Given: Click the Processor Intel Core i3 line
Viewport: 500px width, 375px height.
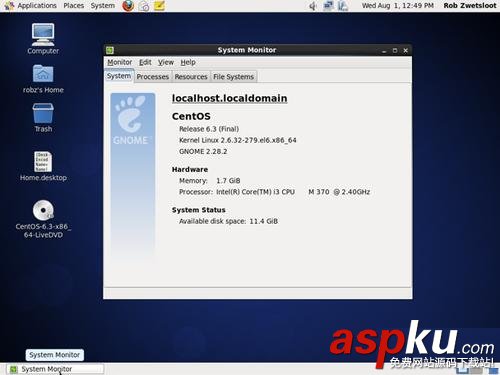Looking at the screenshot, I should click(275, 192).
